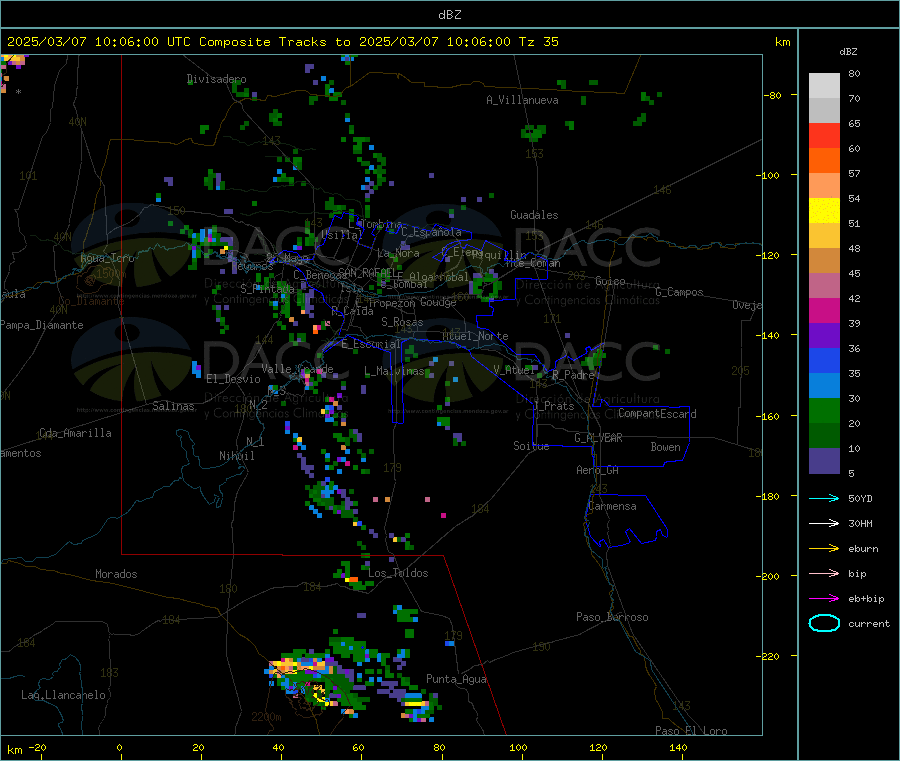Click the cyan 'current' ellipse legend icon
The image size is (900, 761).
(x=824, y=623)
